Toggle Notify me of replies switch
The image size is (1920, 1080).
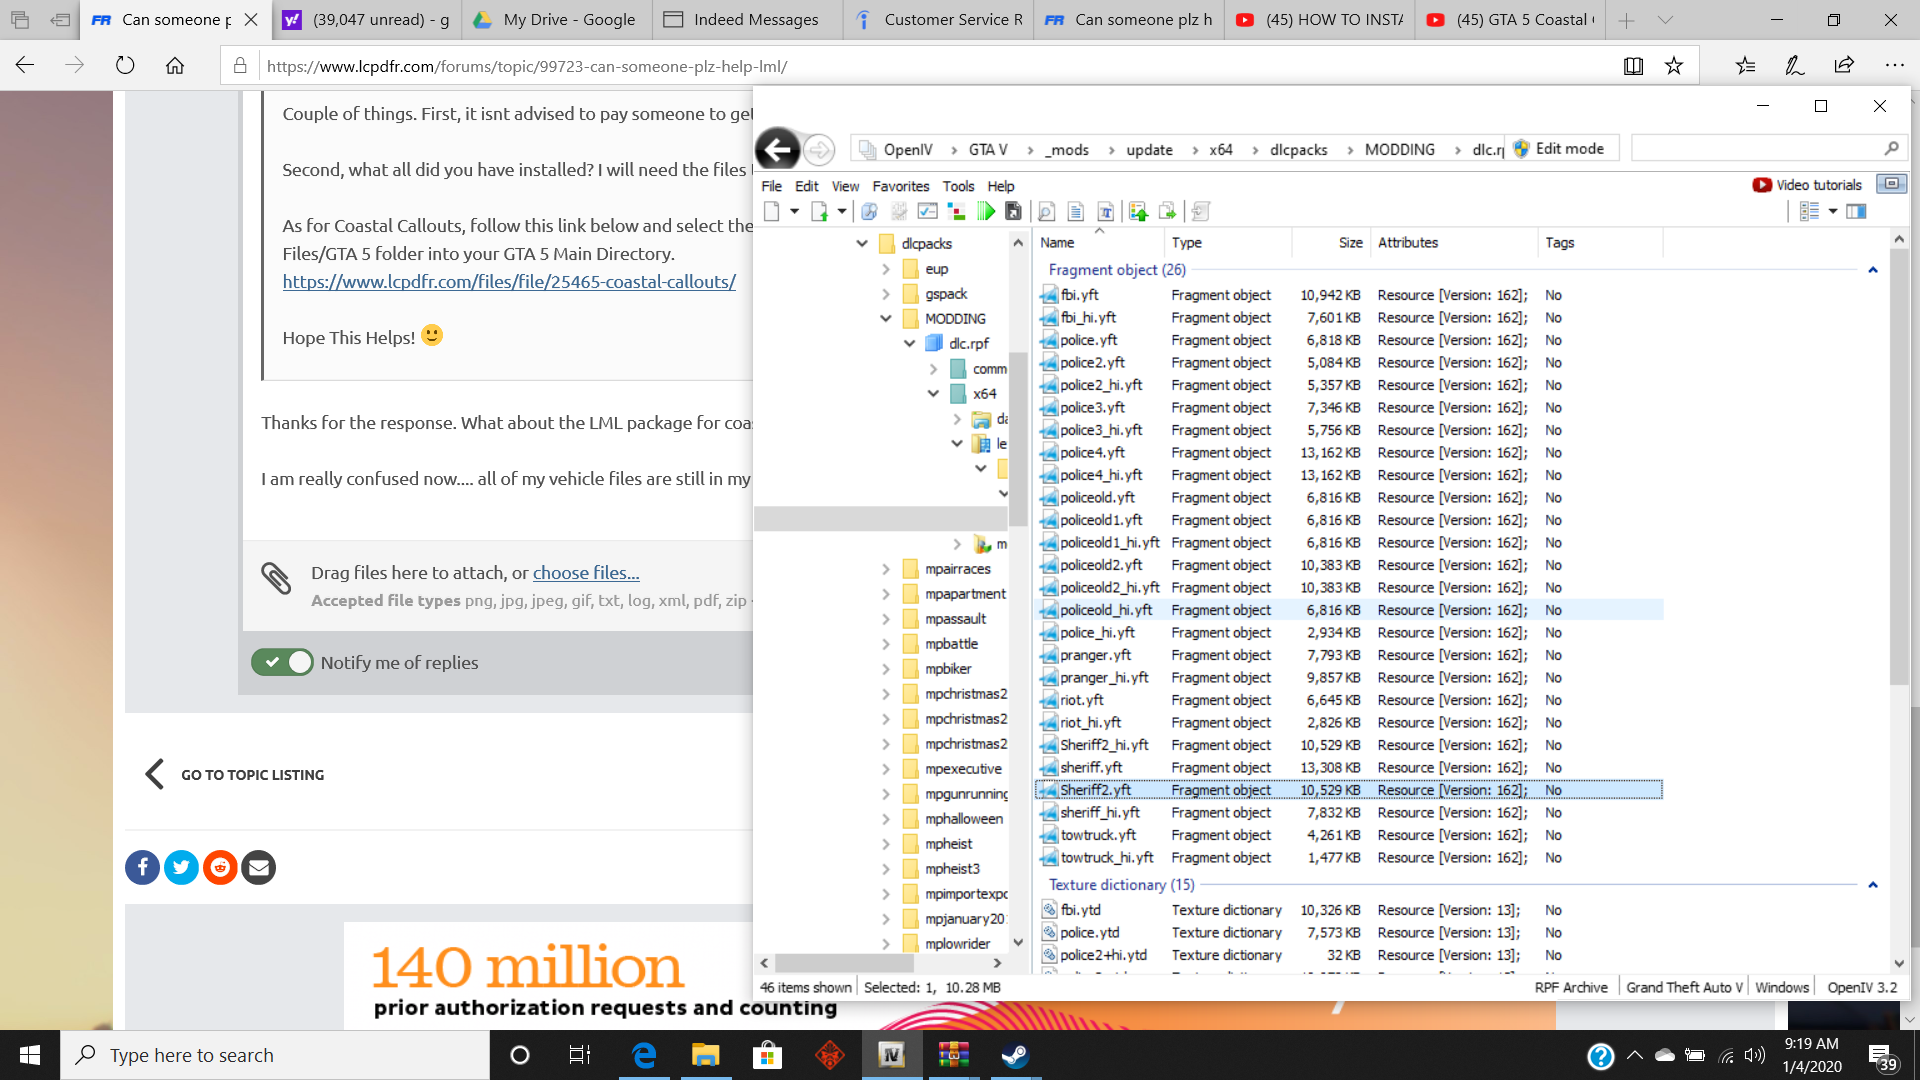click(283, 662)
